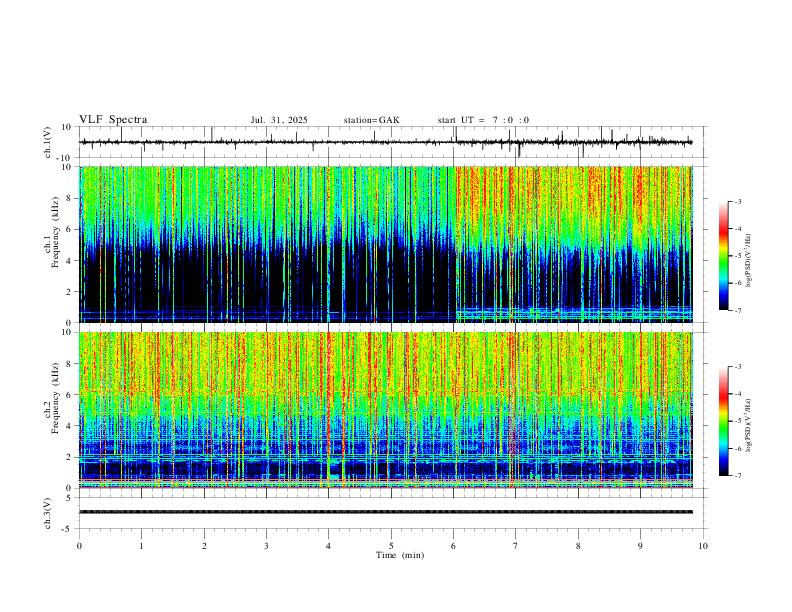Click time axis tick label "7"
Viewport: 792px width, 612px height.
click(516, 546)
